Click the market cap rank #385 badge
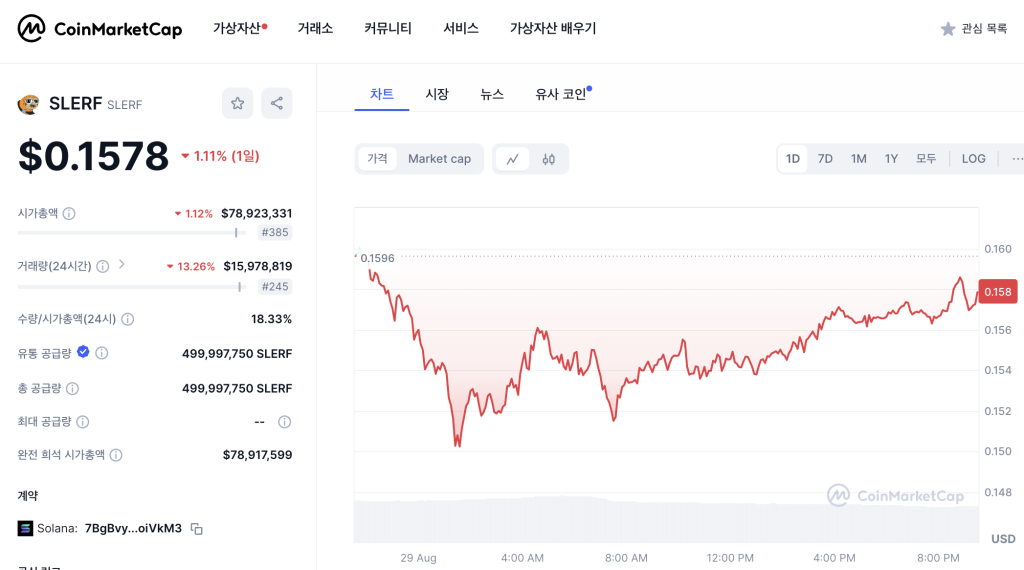1024x570 pixels. coord(275,232)
